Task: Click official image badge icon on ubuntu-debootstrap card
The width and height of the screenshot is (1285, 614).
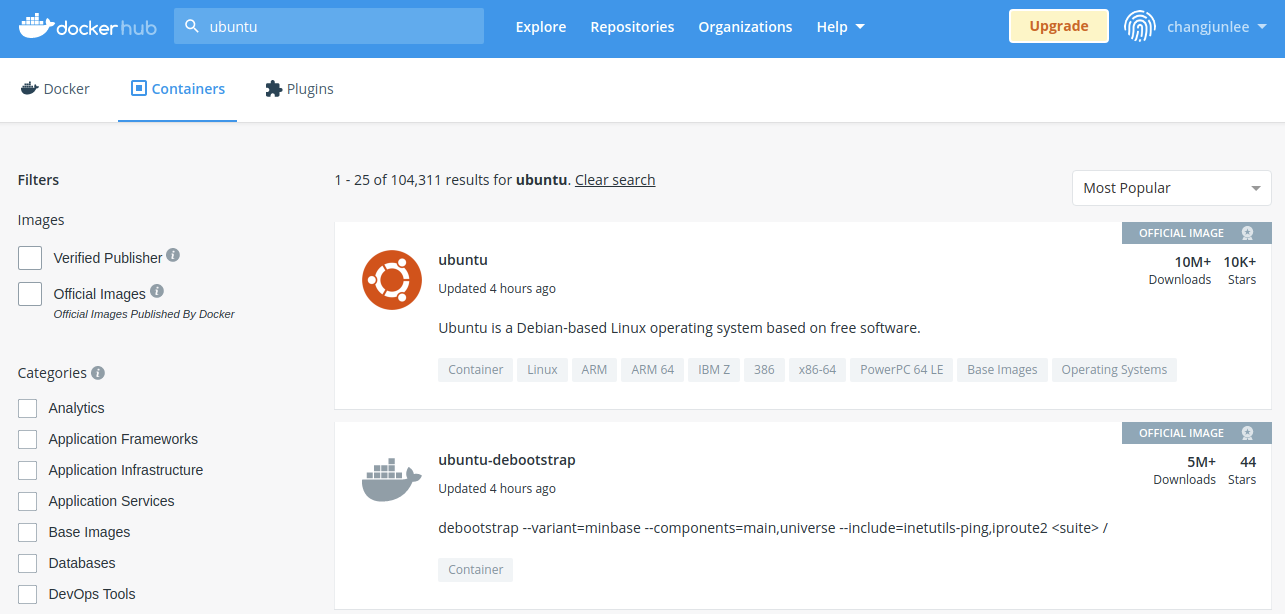Action: click(x=1247, y=433)
